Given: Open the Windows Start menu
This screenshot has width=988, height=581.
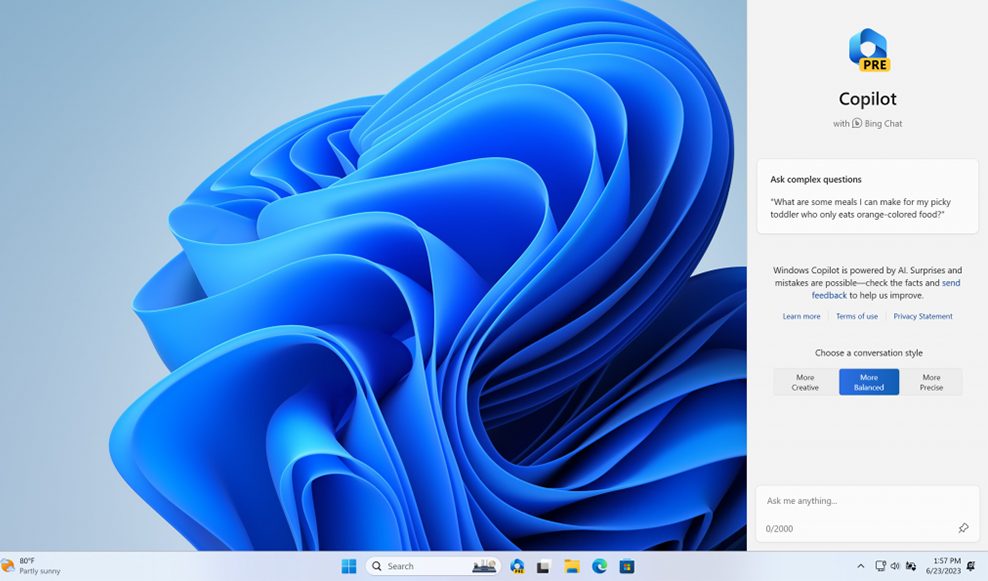Looking at the screenshot, I should pyautogui.click(x=348, y=566).
